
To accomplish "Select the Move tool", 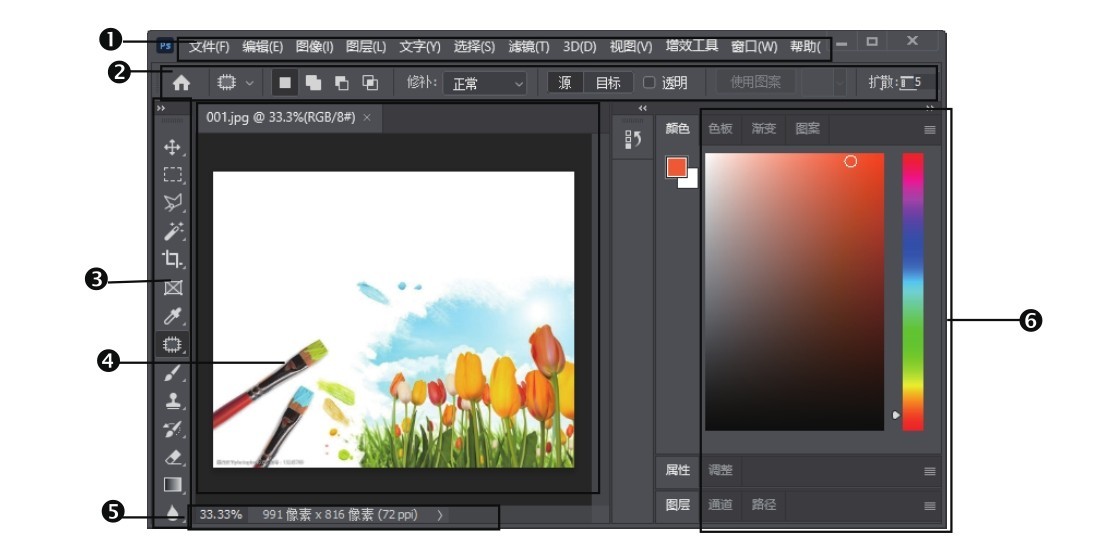I will [x=173, y=147].
